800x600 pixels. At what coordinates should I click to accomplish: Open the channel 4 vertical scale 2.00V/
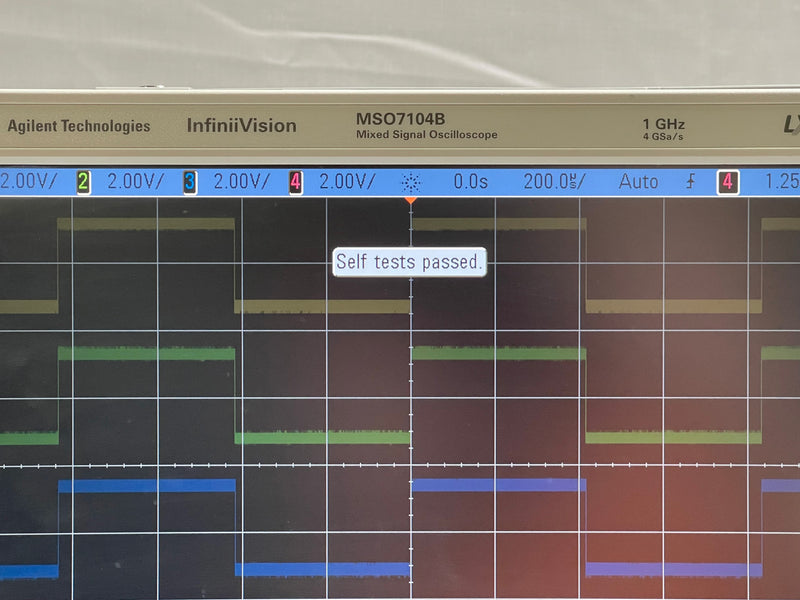pyautogui.click(x=347, y=182)
